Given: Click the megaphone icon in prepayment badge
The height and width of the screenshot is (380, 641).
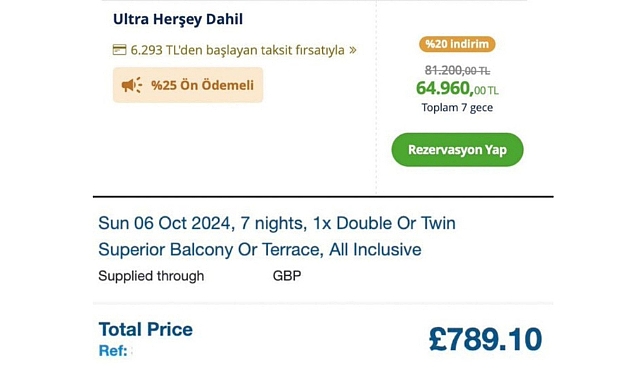Looking at the screenshot, I should (132, 85).
